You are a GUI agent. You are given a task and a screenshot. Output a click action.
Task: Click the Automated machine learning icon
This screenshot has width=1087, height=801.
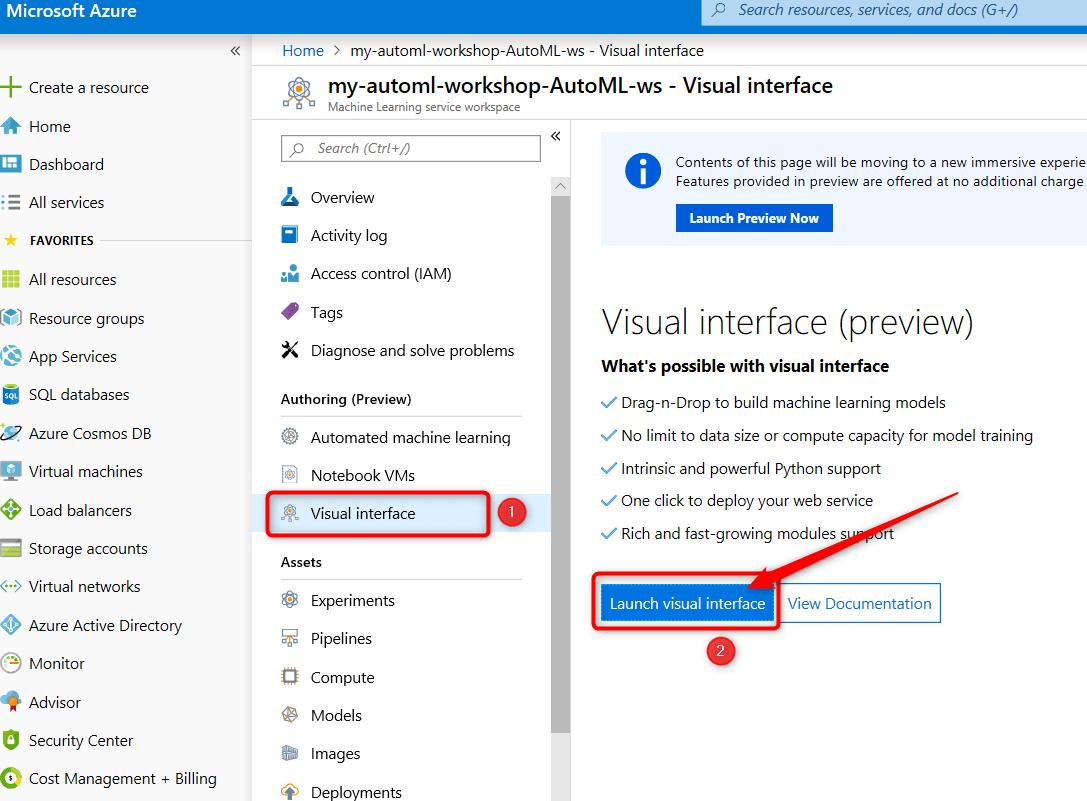pos(290,437)
